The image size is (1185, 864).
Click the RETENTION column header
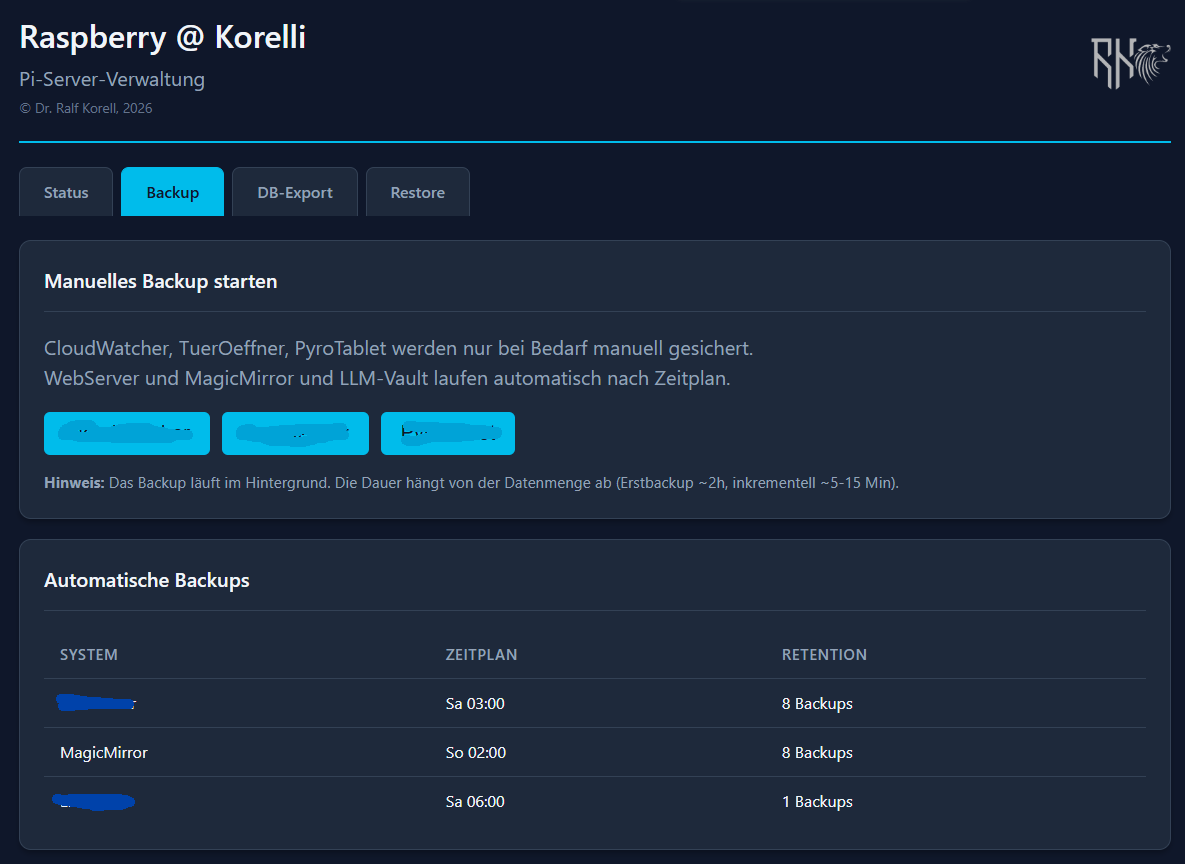[824, 655]
